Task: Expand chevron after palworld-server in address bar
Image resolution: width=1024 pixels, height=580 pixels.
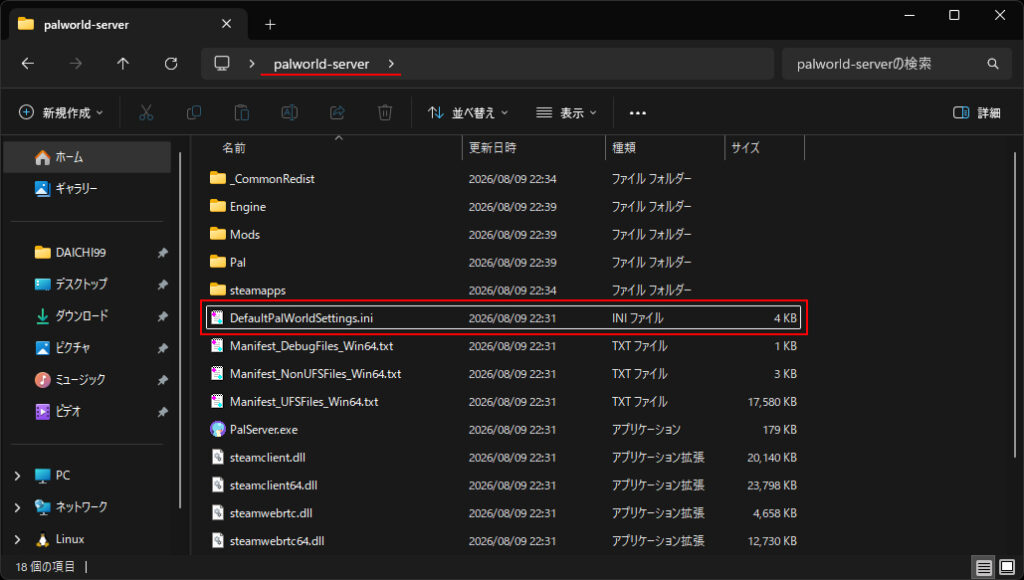Action: click(391, 64)
